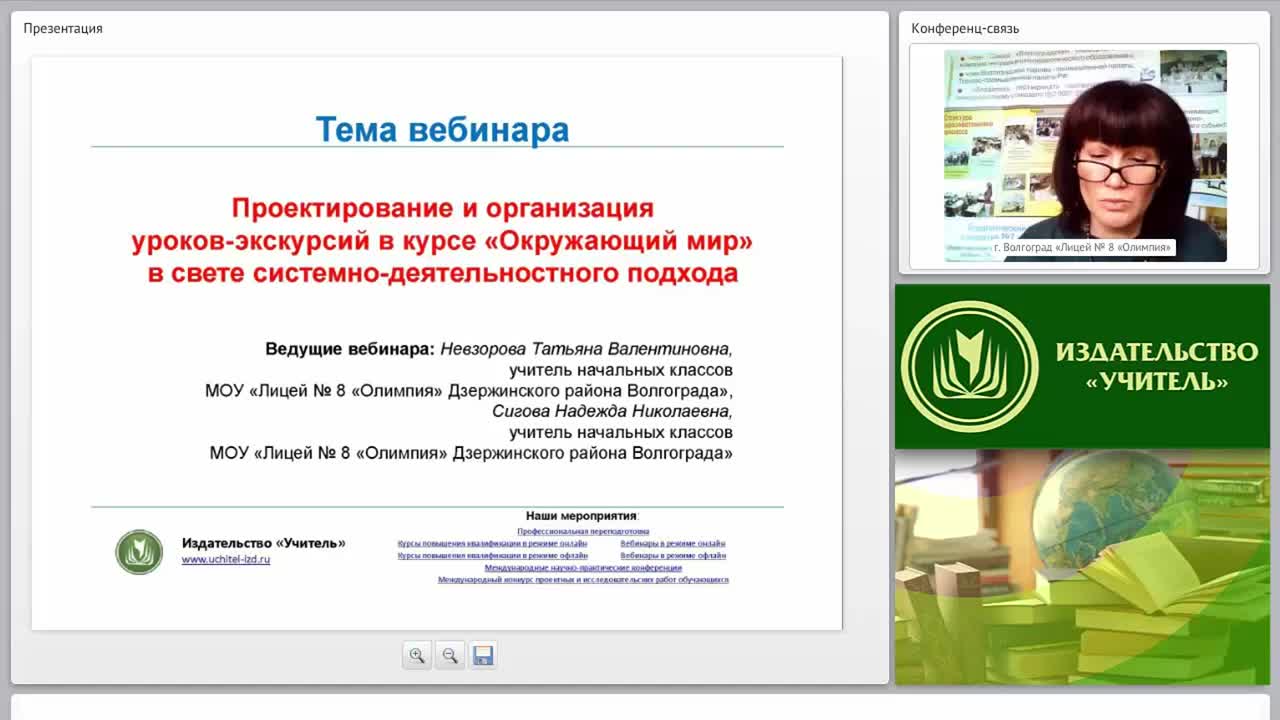The height and width of the screenshot is (720, 1280).
Task: Open Международный конкурс проектных работ link
Action: (x=583, y=580)
